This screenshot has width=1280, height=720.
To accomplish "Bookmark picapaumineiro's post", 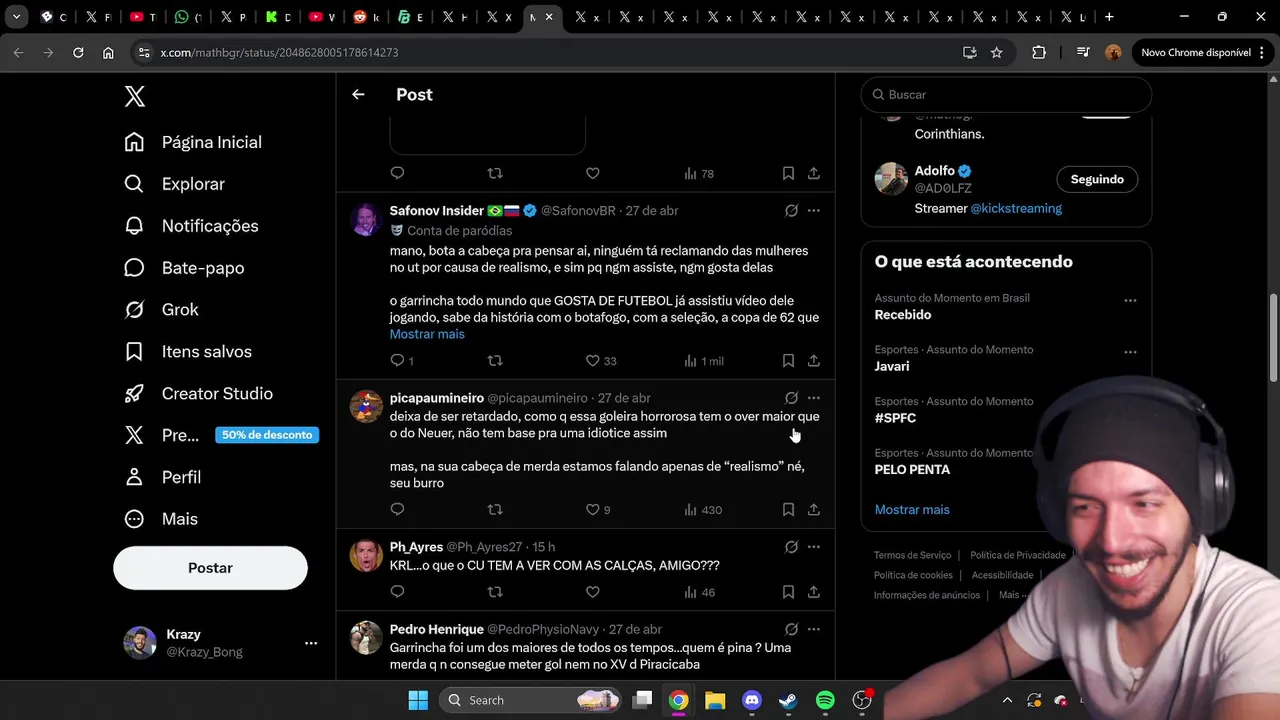I will [x=788, y=510].
